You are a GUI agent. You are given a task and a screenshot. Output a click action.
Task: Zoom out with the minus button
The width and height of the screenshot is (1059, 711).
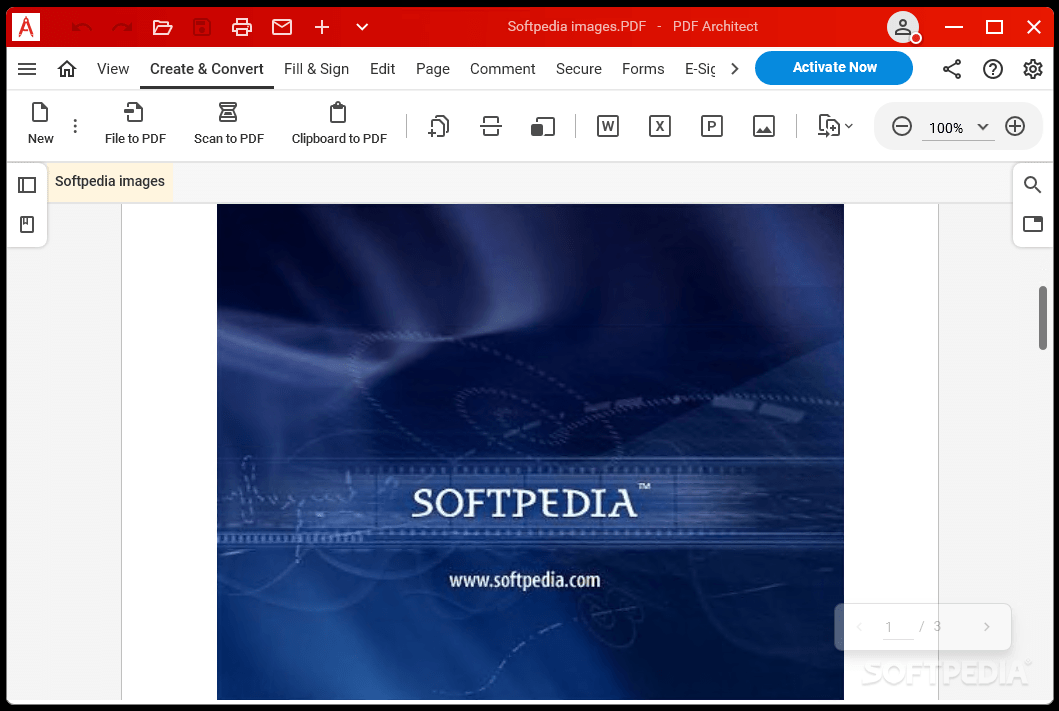coord(902,126)
